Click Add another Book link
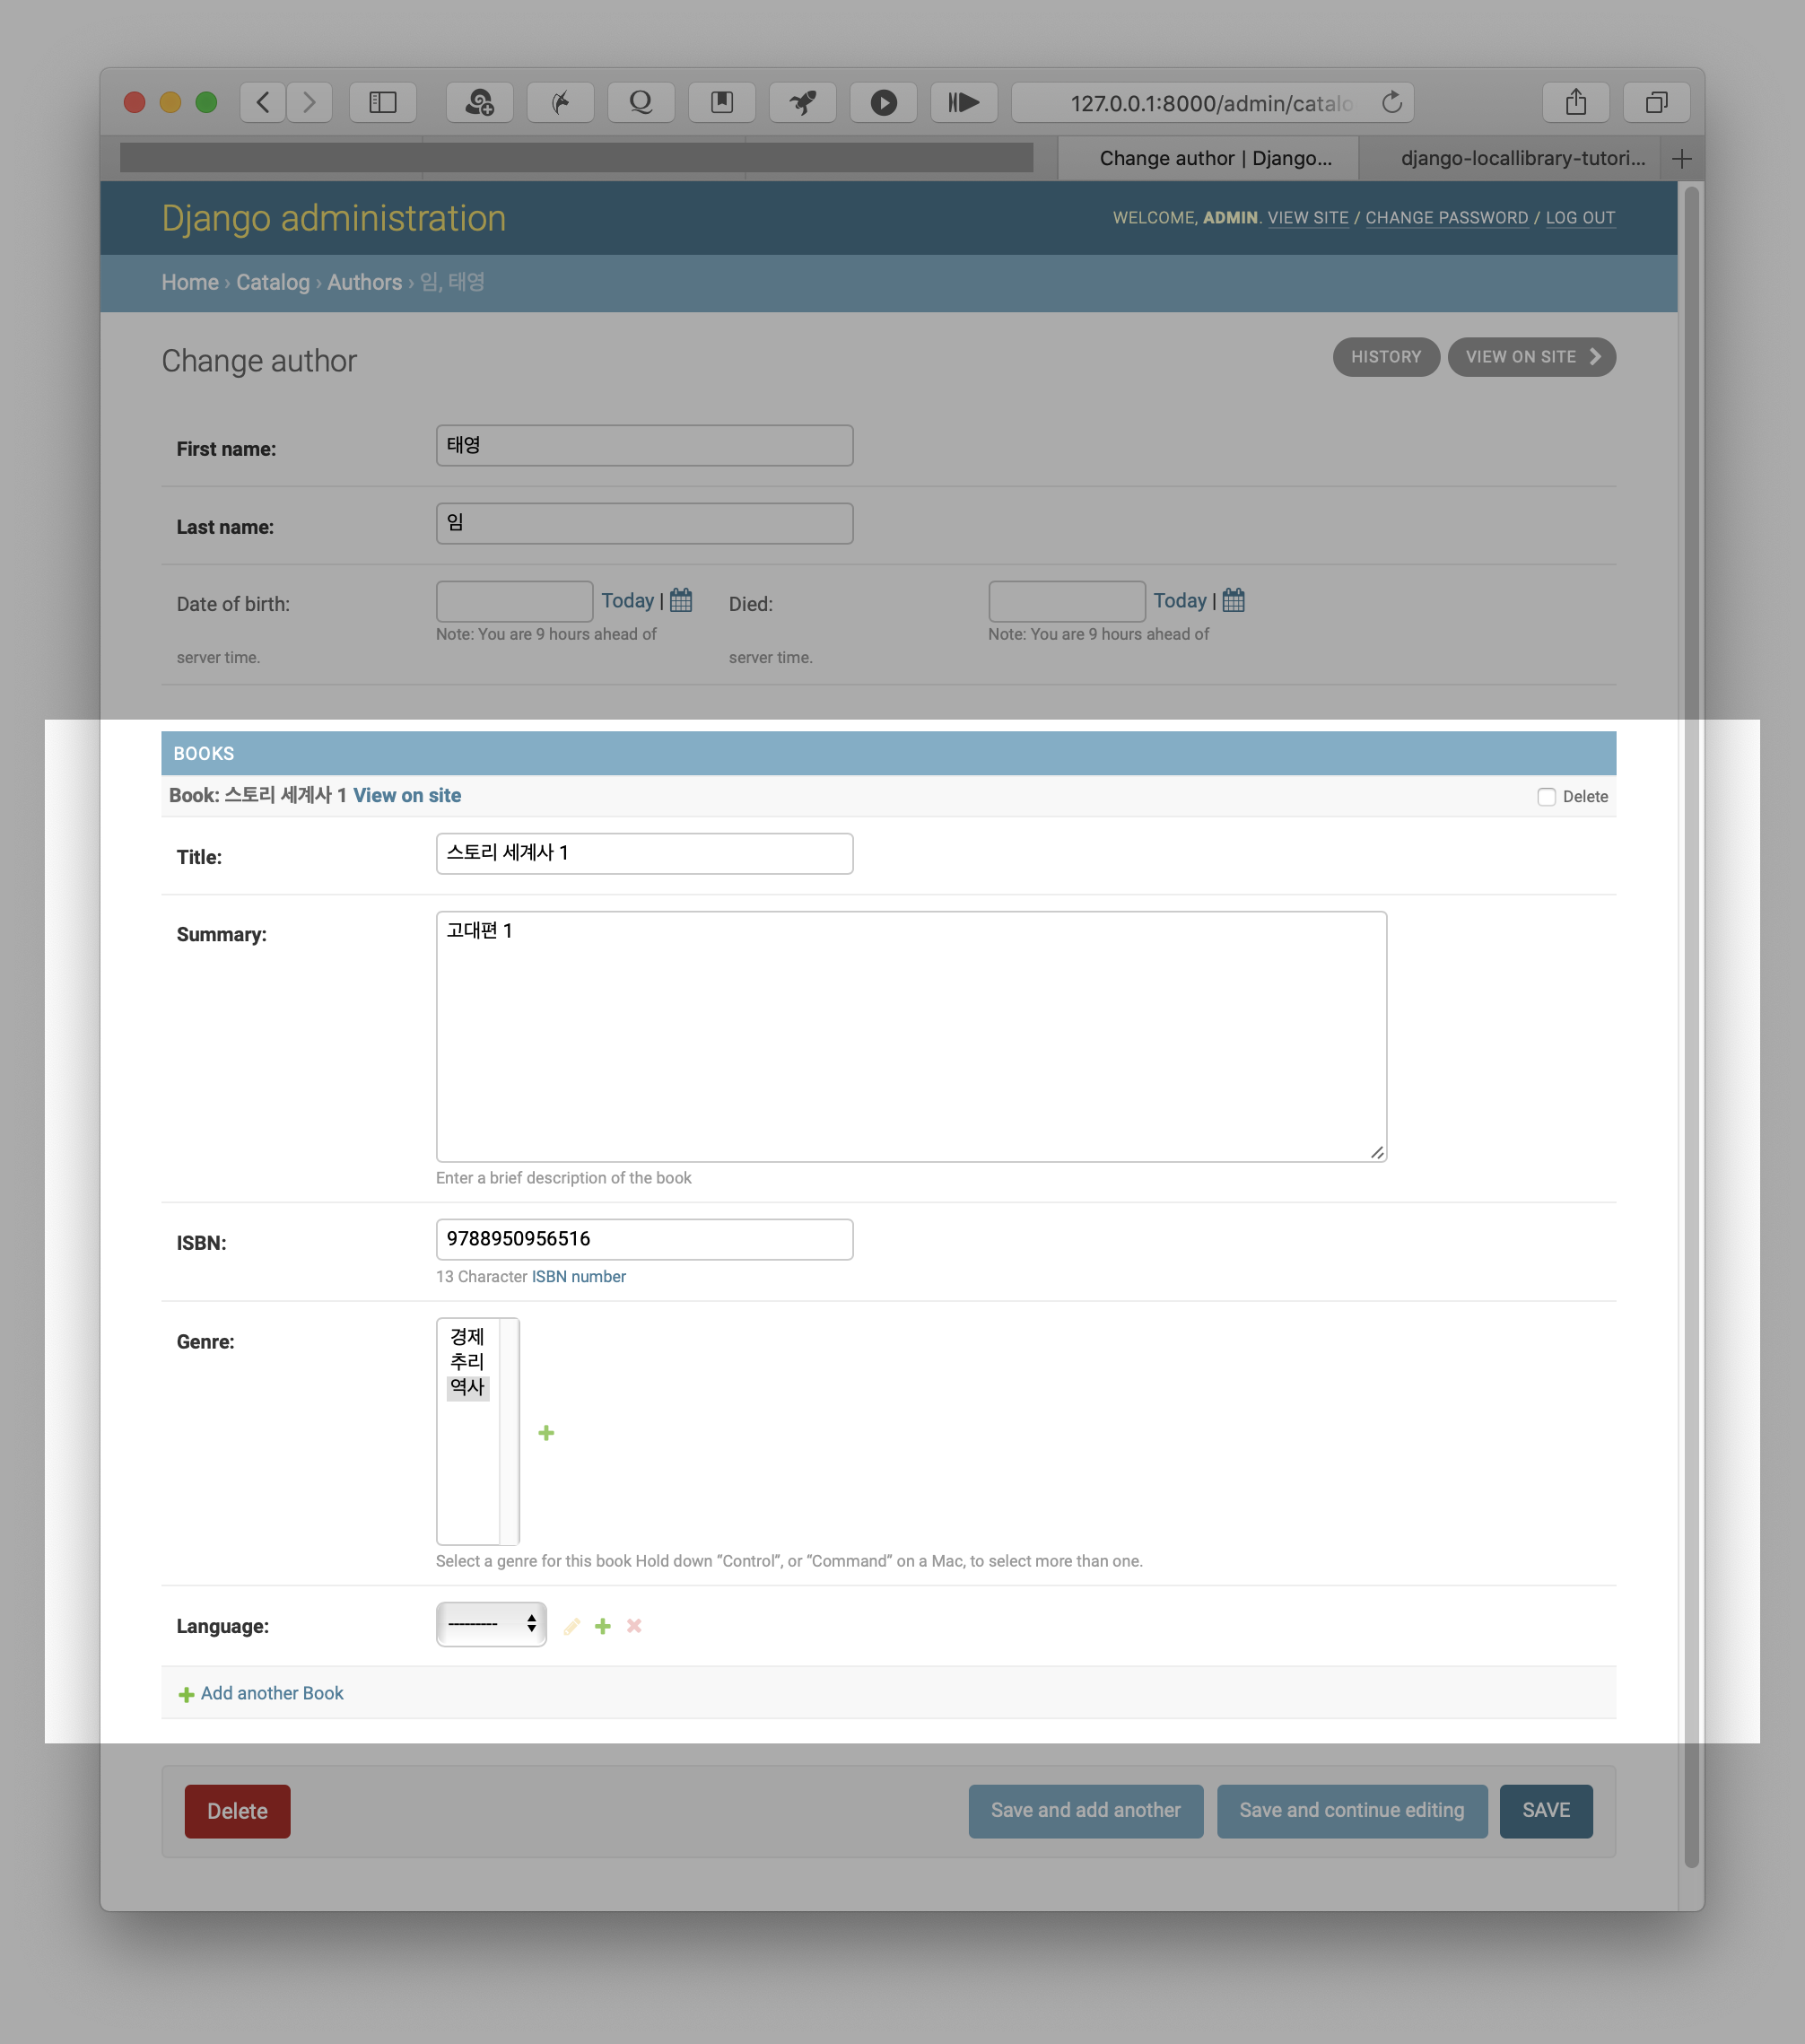 pyautogui.click(x=271, y=1693)
